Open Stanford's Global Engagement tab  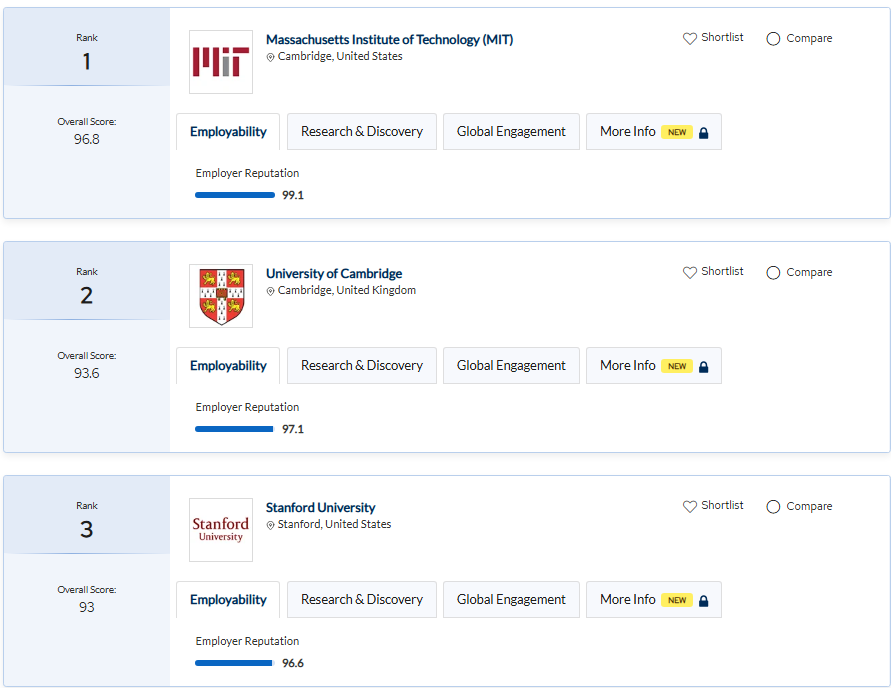[511, 600]
